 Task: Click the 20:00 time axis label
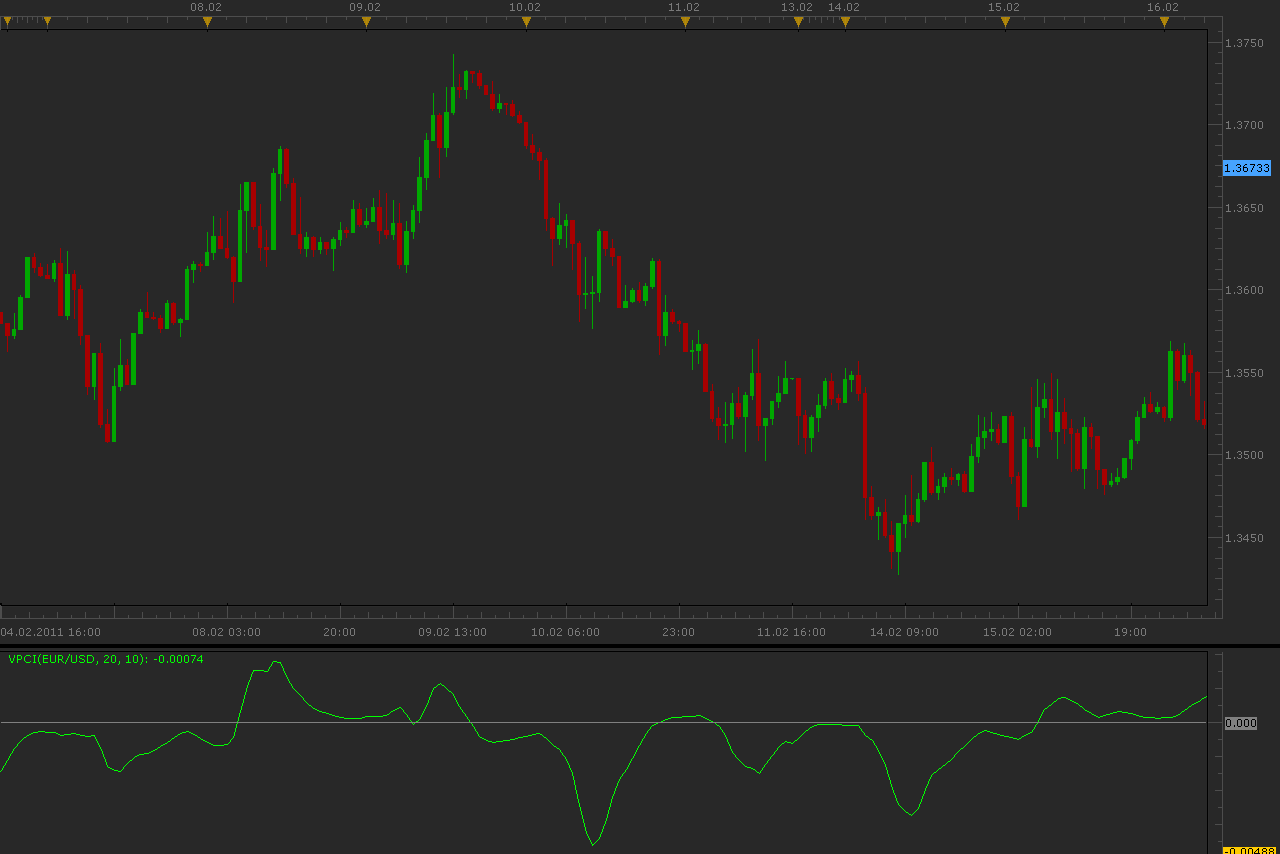tap(340, 632)
